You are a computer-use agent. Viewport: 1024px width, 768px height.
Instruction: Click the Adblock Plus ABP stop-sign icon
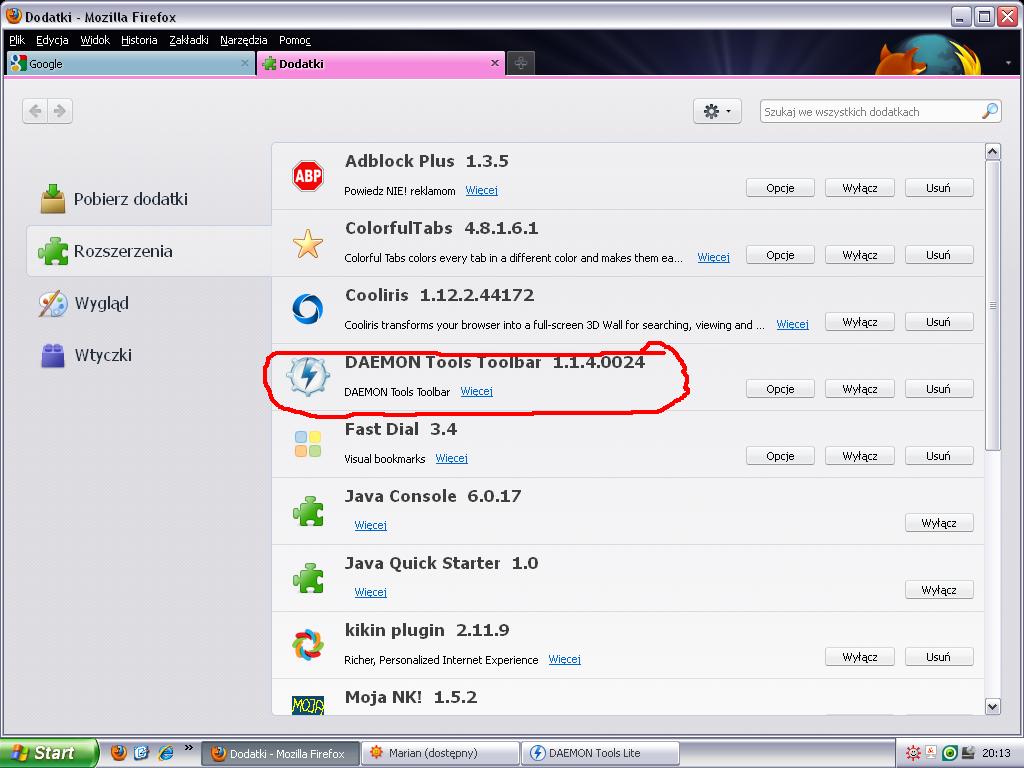click(308, 176)
